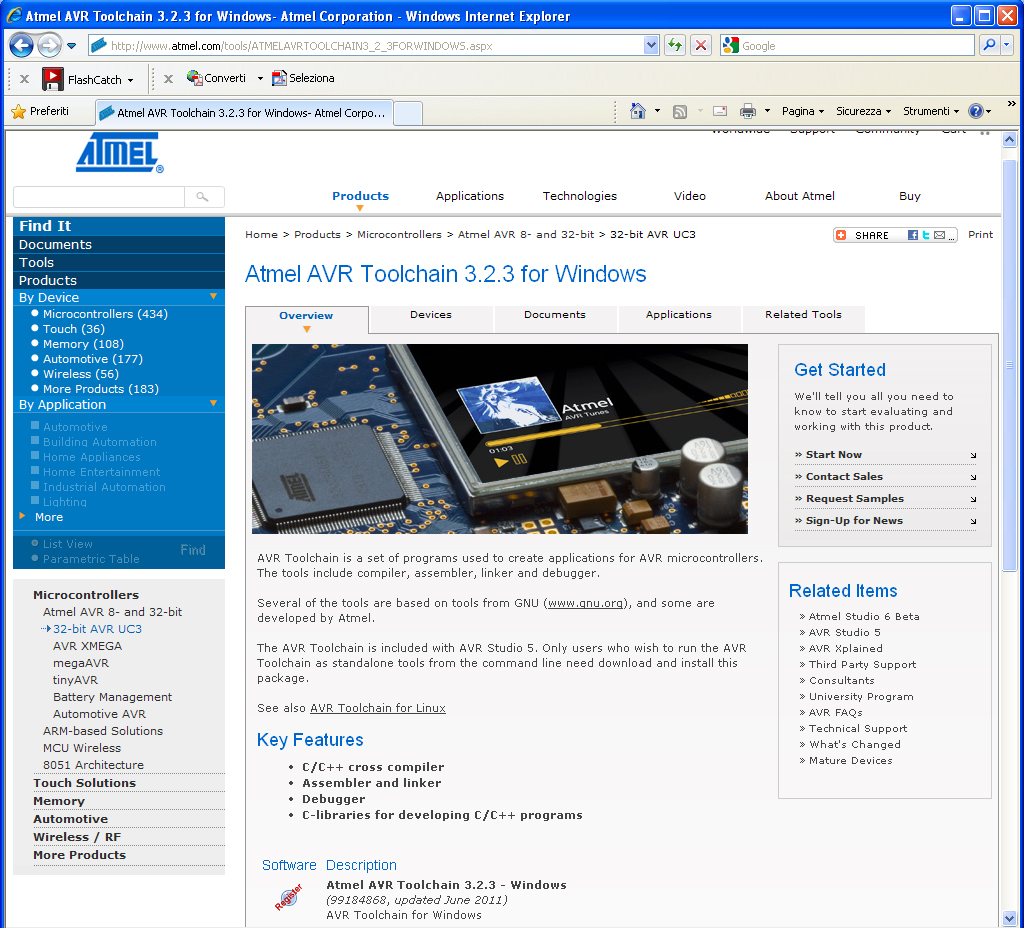Screen dimensions: 1024x928
Task: Click the site search magnifier button
Action: [204, 197]
